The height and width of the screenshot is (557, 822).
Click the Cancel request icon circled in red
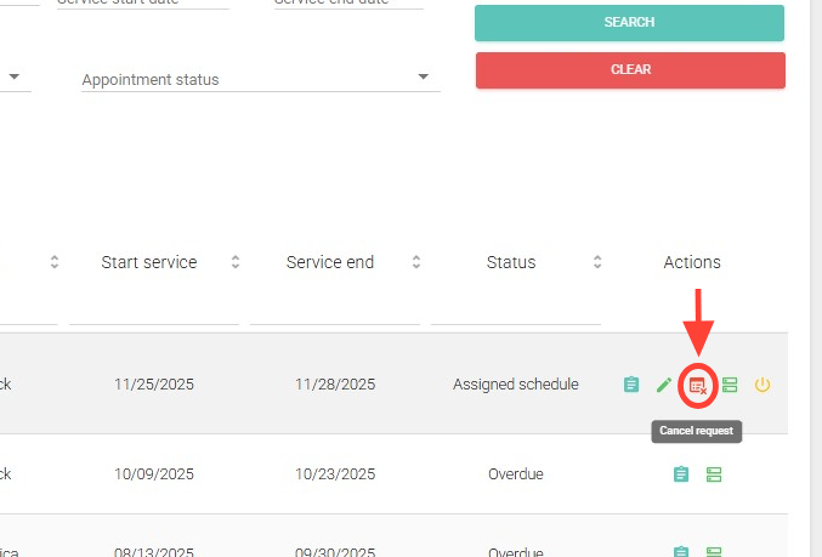click(x=697, y=385)
